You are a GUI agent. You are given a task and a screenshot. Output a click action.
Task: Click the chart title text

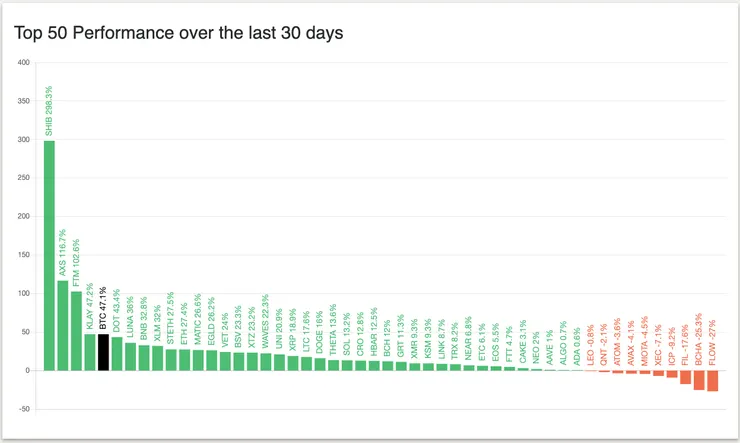179,33
